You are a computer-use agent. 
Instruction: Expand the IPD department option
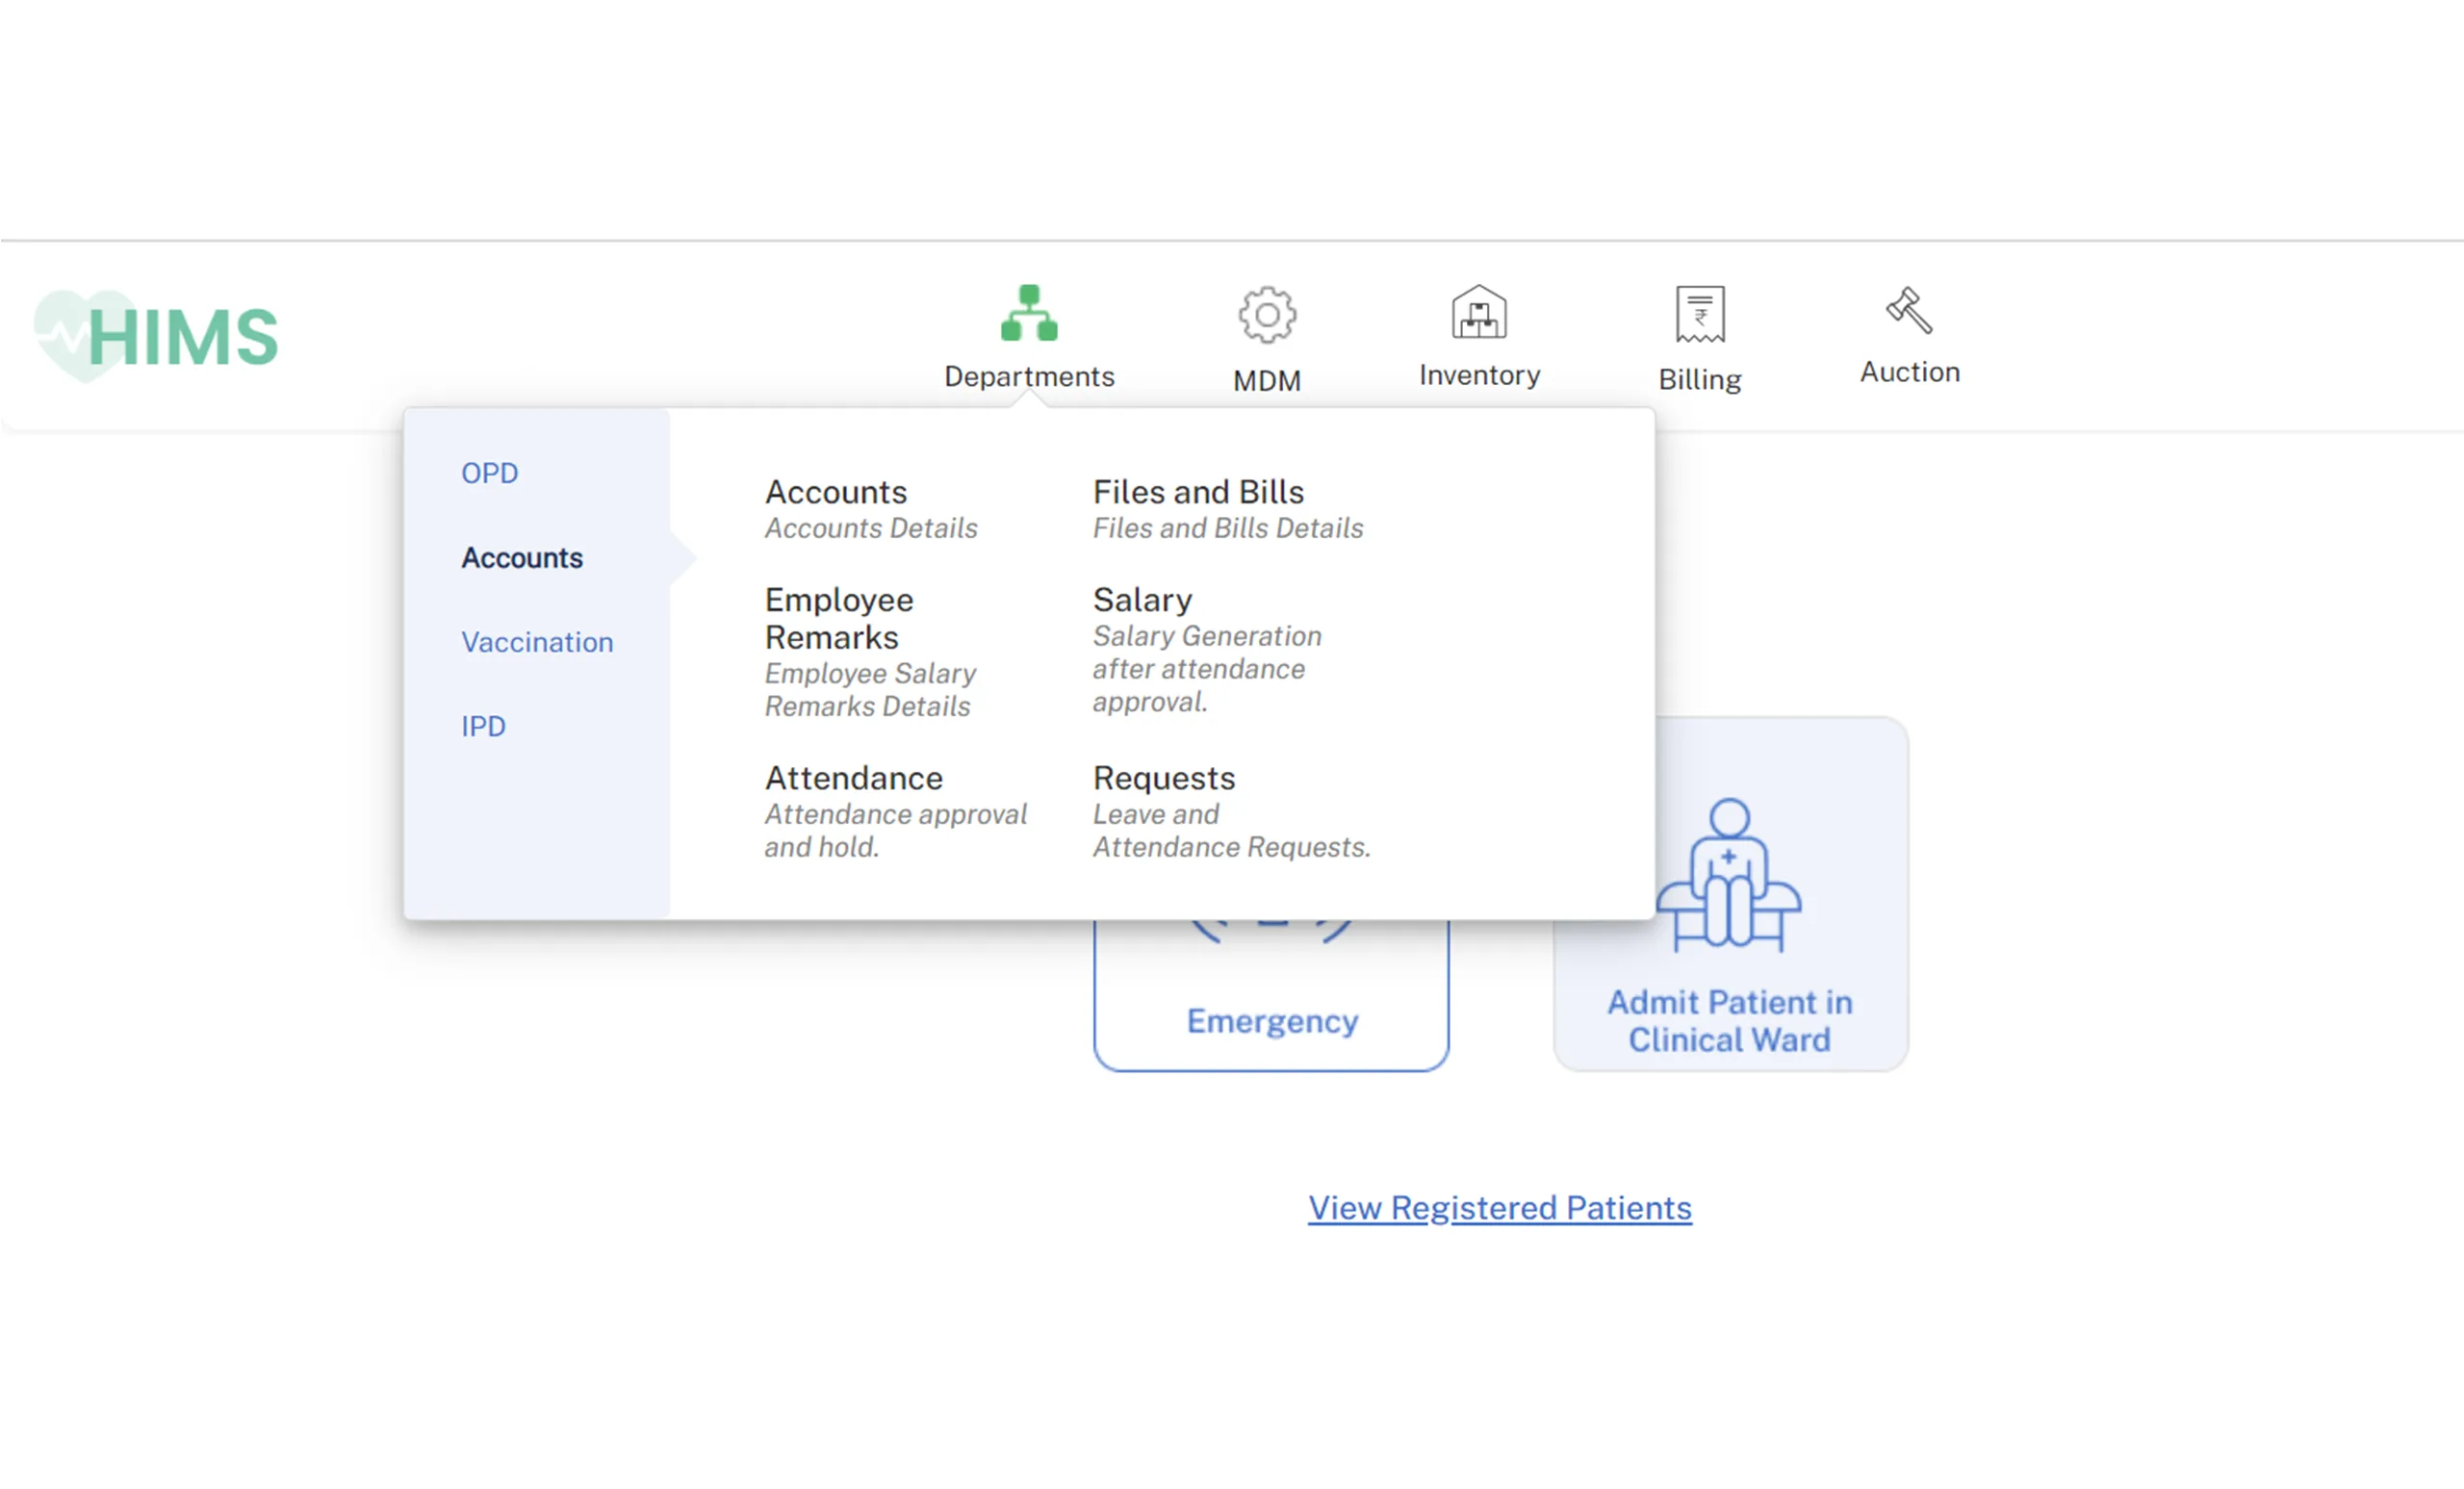[x=482, y=725]
